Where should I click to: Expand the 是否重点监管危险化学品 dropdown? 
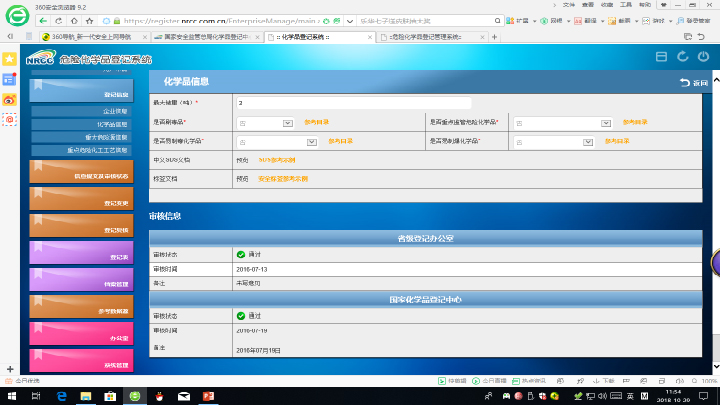pyautogui.click(x=562, y=122)
